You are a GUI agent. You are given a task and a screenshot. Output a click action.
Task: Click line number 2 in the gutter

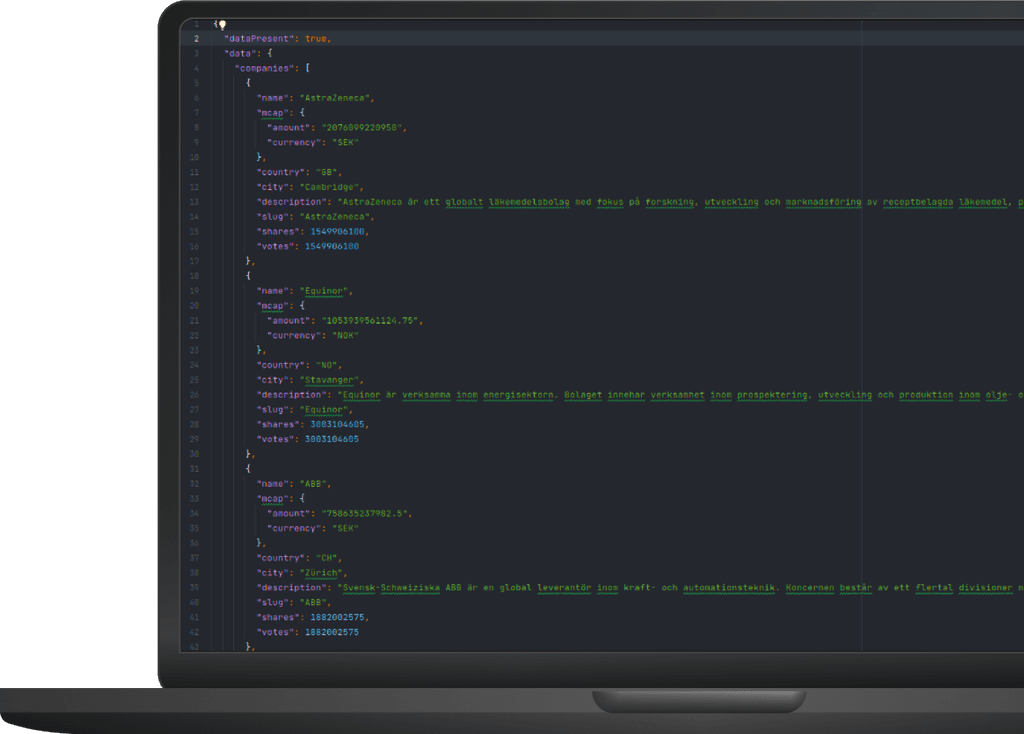coord(196,39)
